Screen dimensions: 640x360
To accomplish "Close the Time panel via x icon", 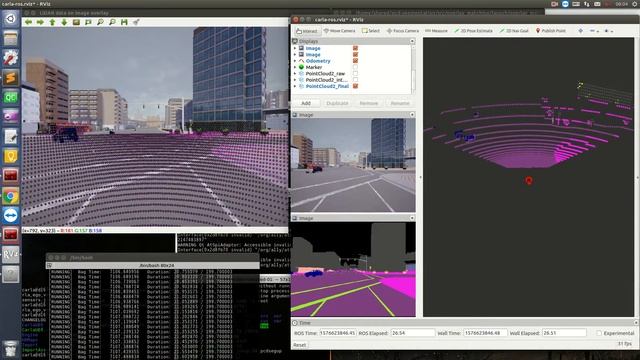I will tap(636, 322).
